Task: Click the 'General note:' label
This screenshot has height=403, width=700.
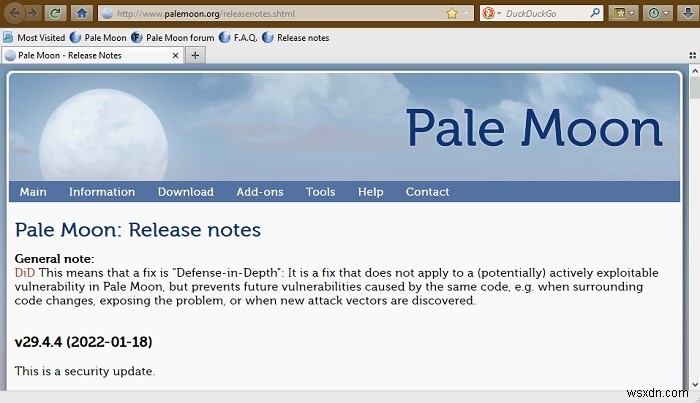Action: (54, 259)
